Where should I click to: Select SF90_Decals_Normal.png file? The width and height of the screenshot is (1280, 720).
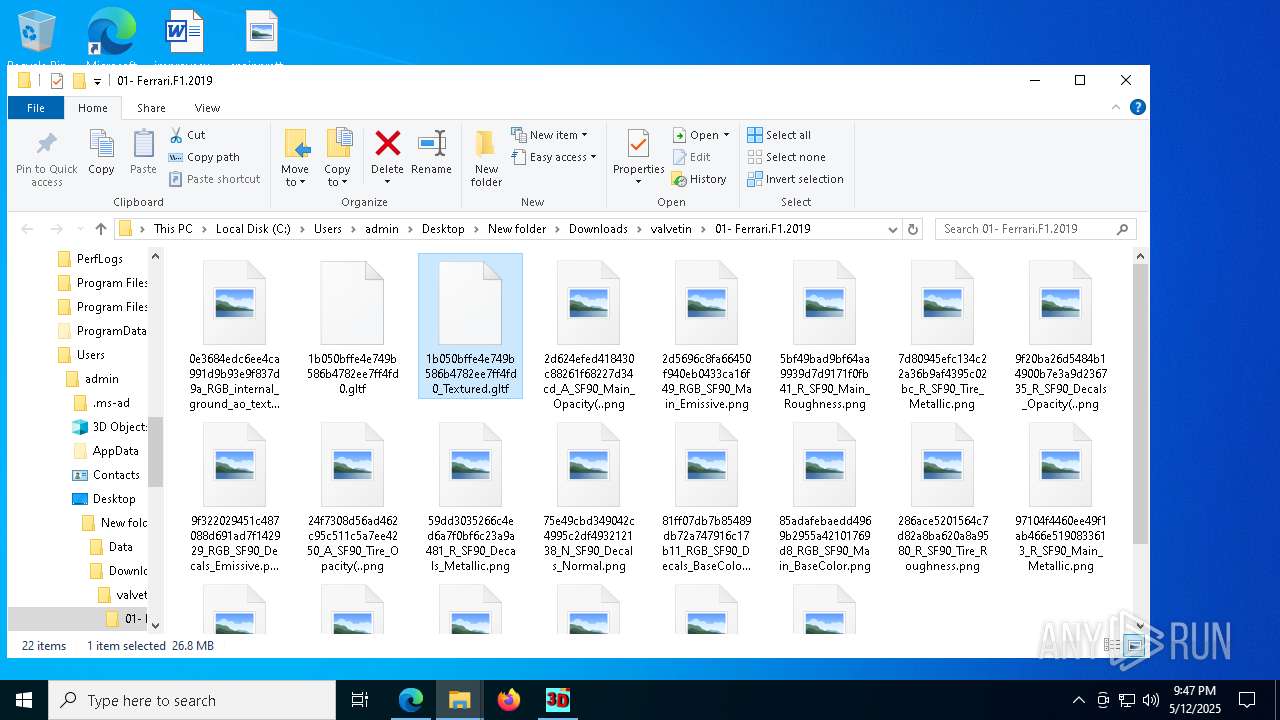tap(588, 497)
